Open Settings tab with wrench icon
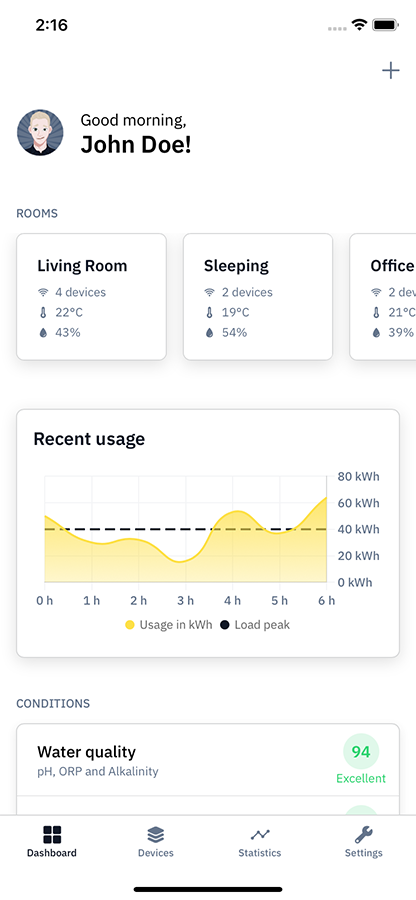This screenshot has height=900, width=416. 364,841
